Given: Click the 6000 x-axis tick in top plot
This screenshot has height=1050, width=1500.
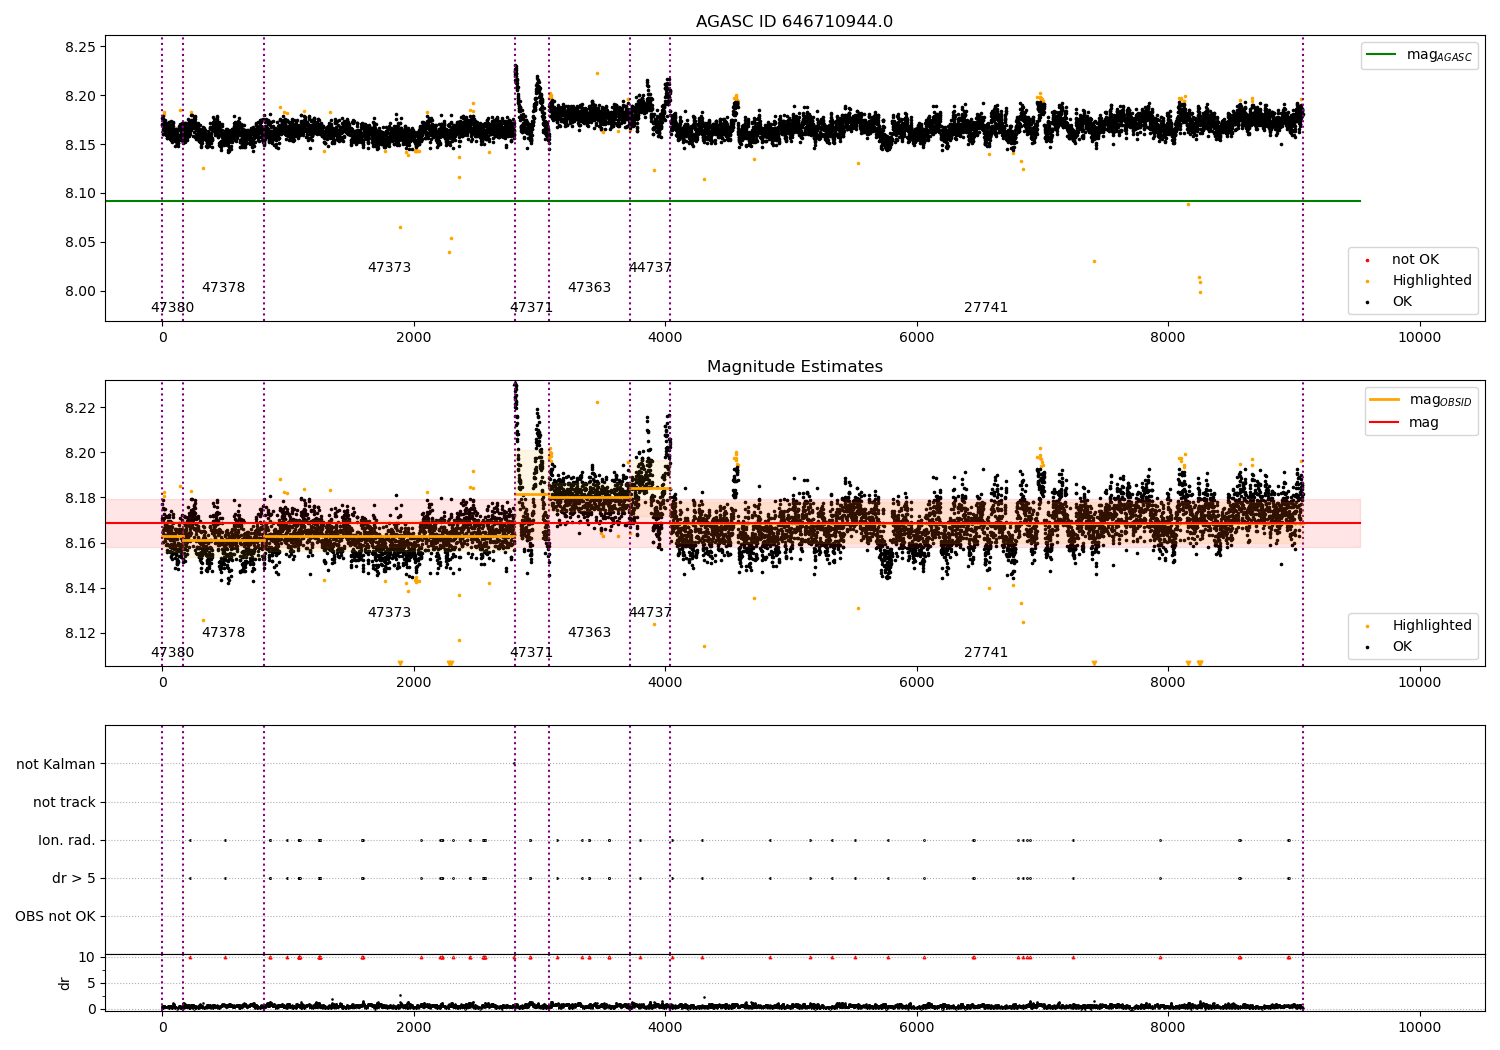Looking at the screenshot, I should click(x=917, y=337).
